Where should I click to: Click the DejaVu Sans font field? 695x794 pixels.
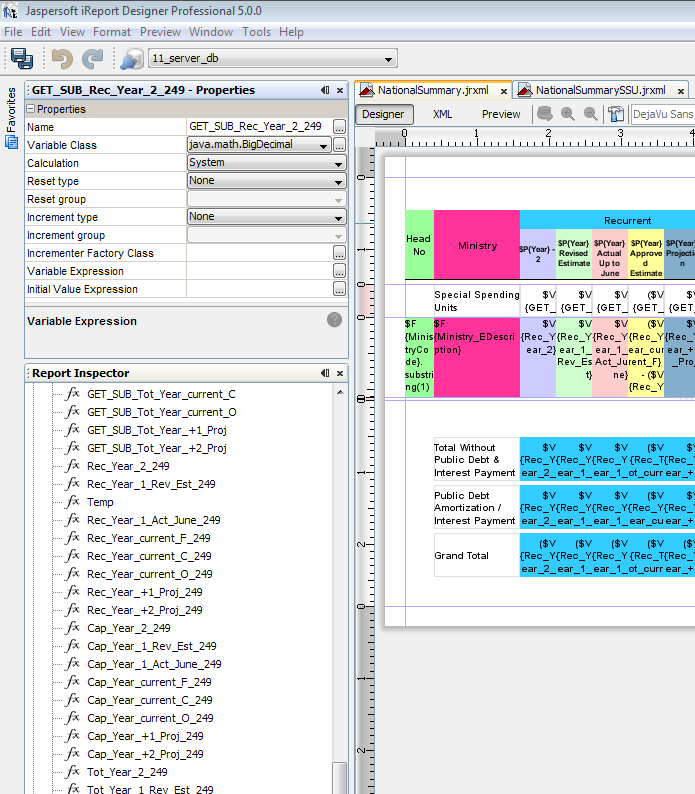click(663, 114)
